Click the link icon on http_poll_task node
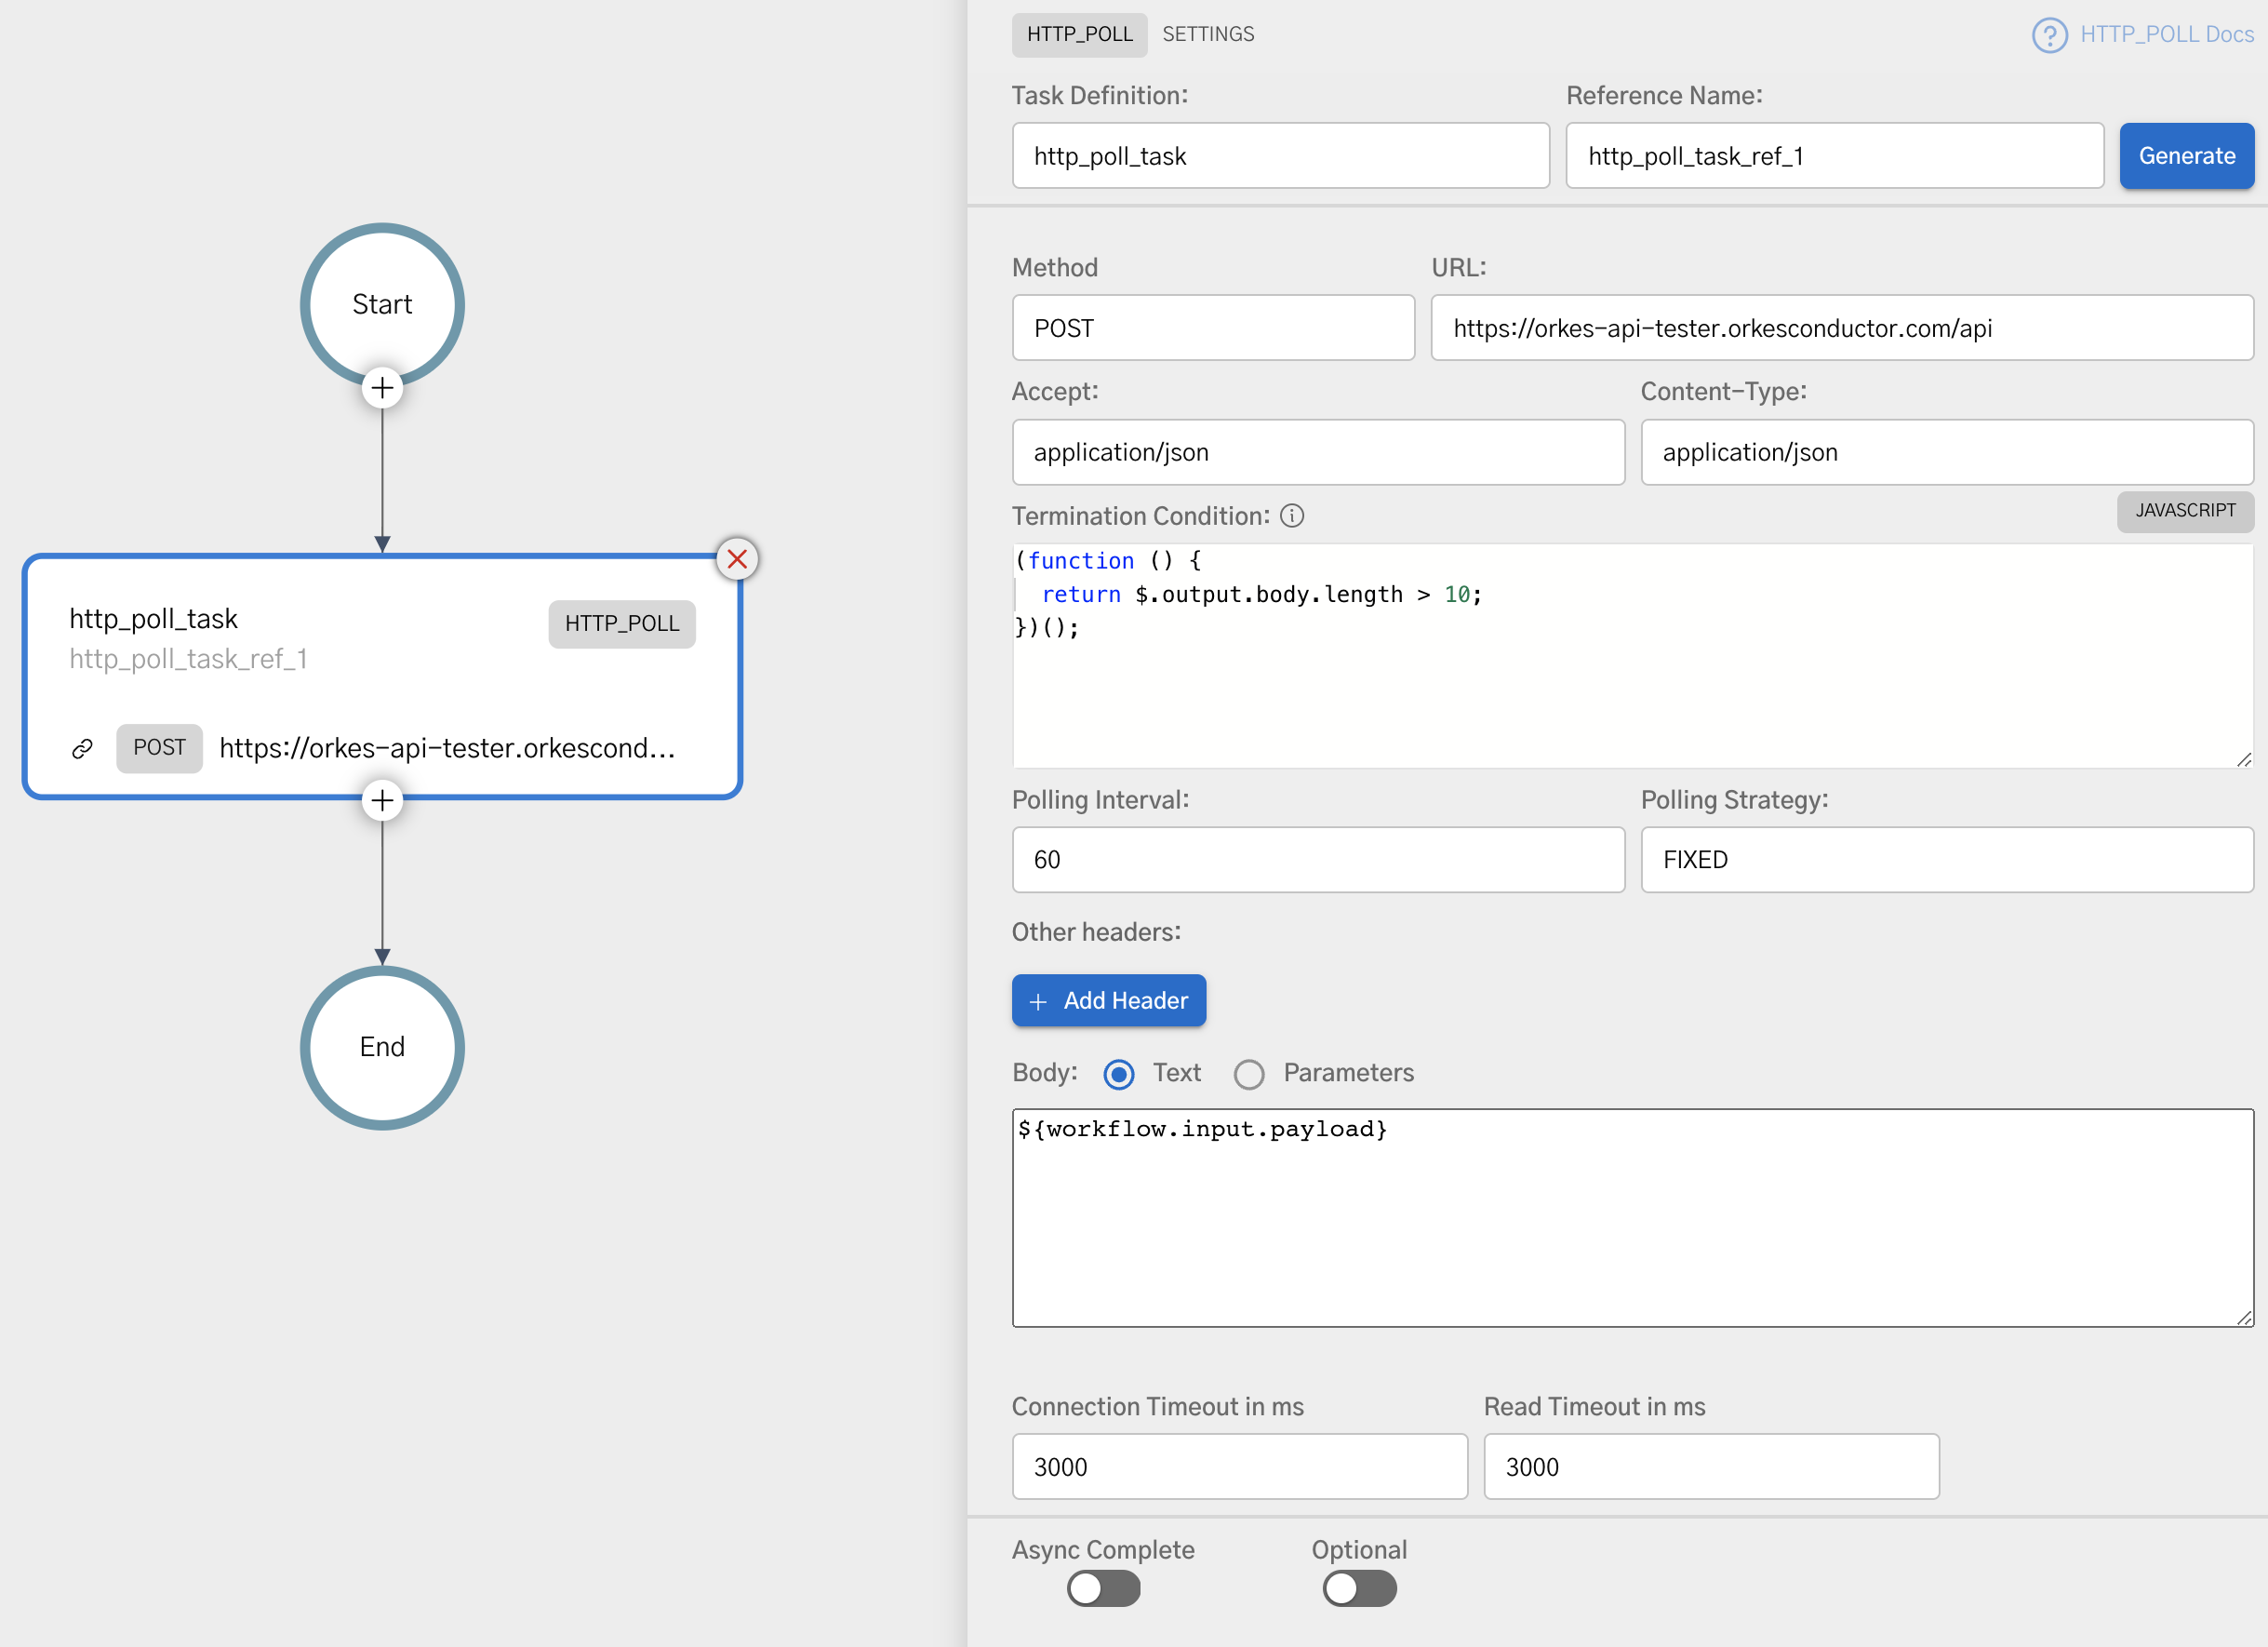Viewport: 2268px width, 1647px height. 82,748
